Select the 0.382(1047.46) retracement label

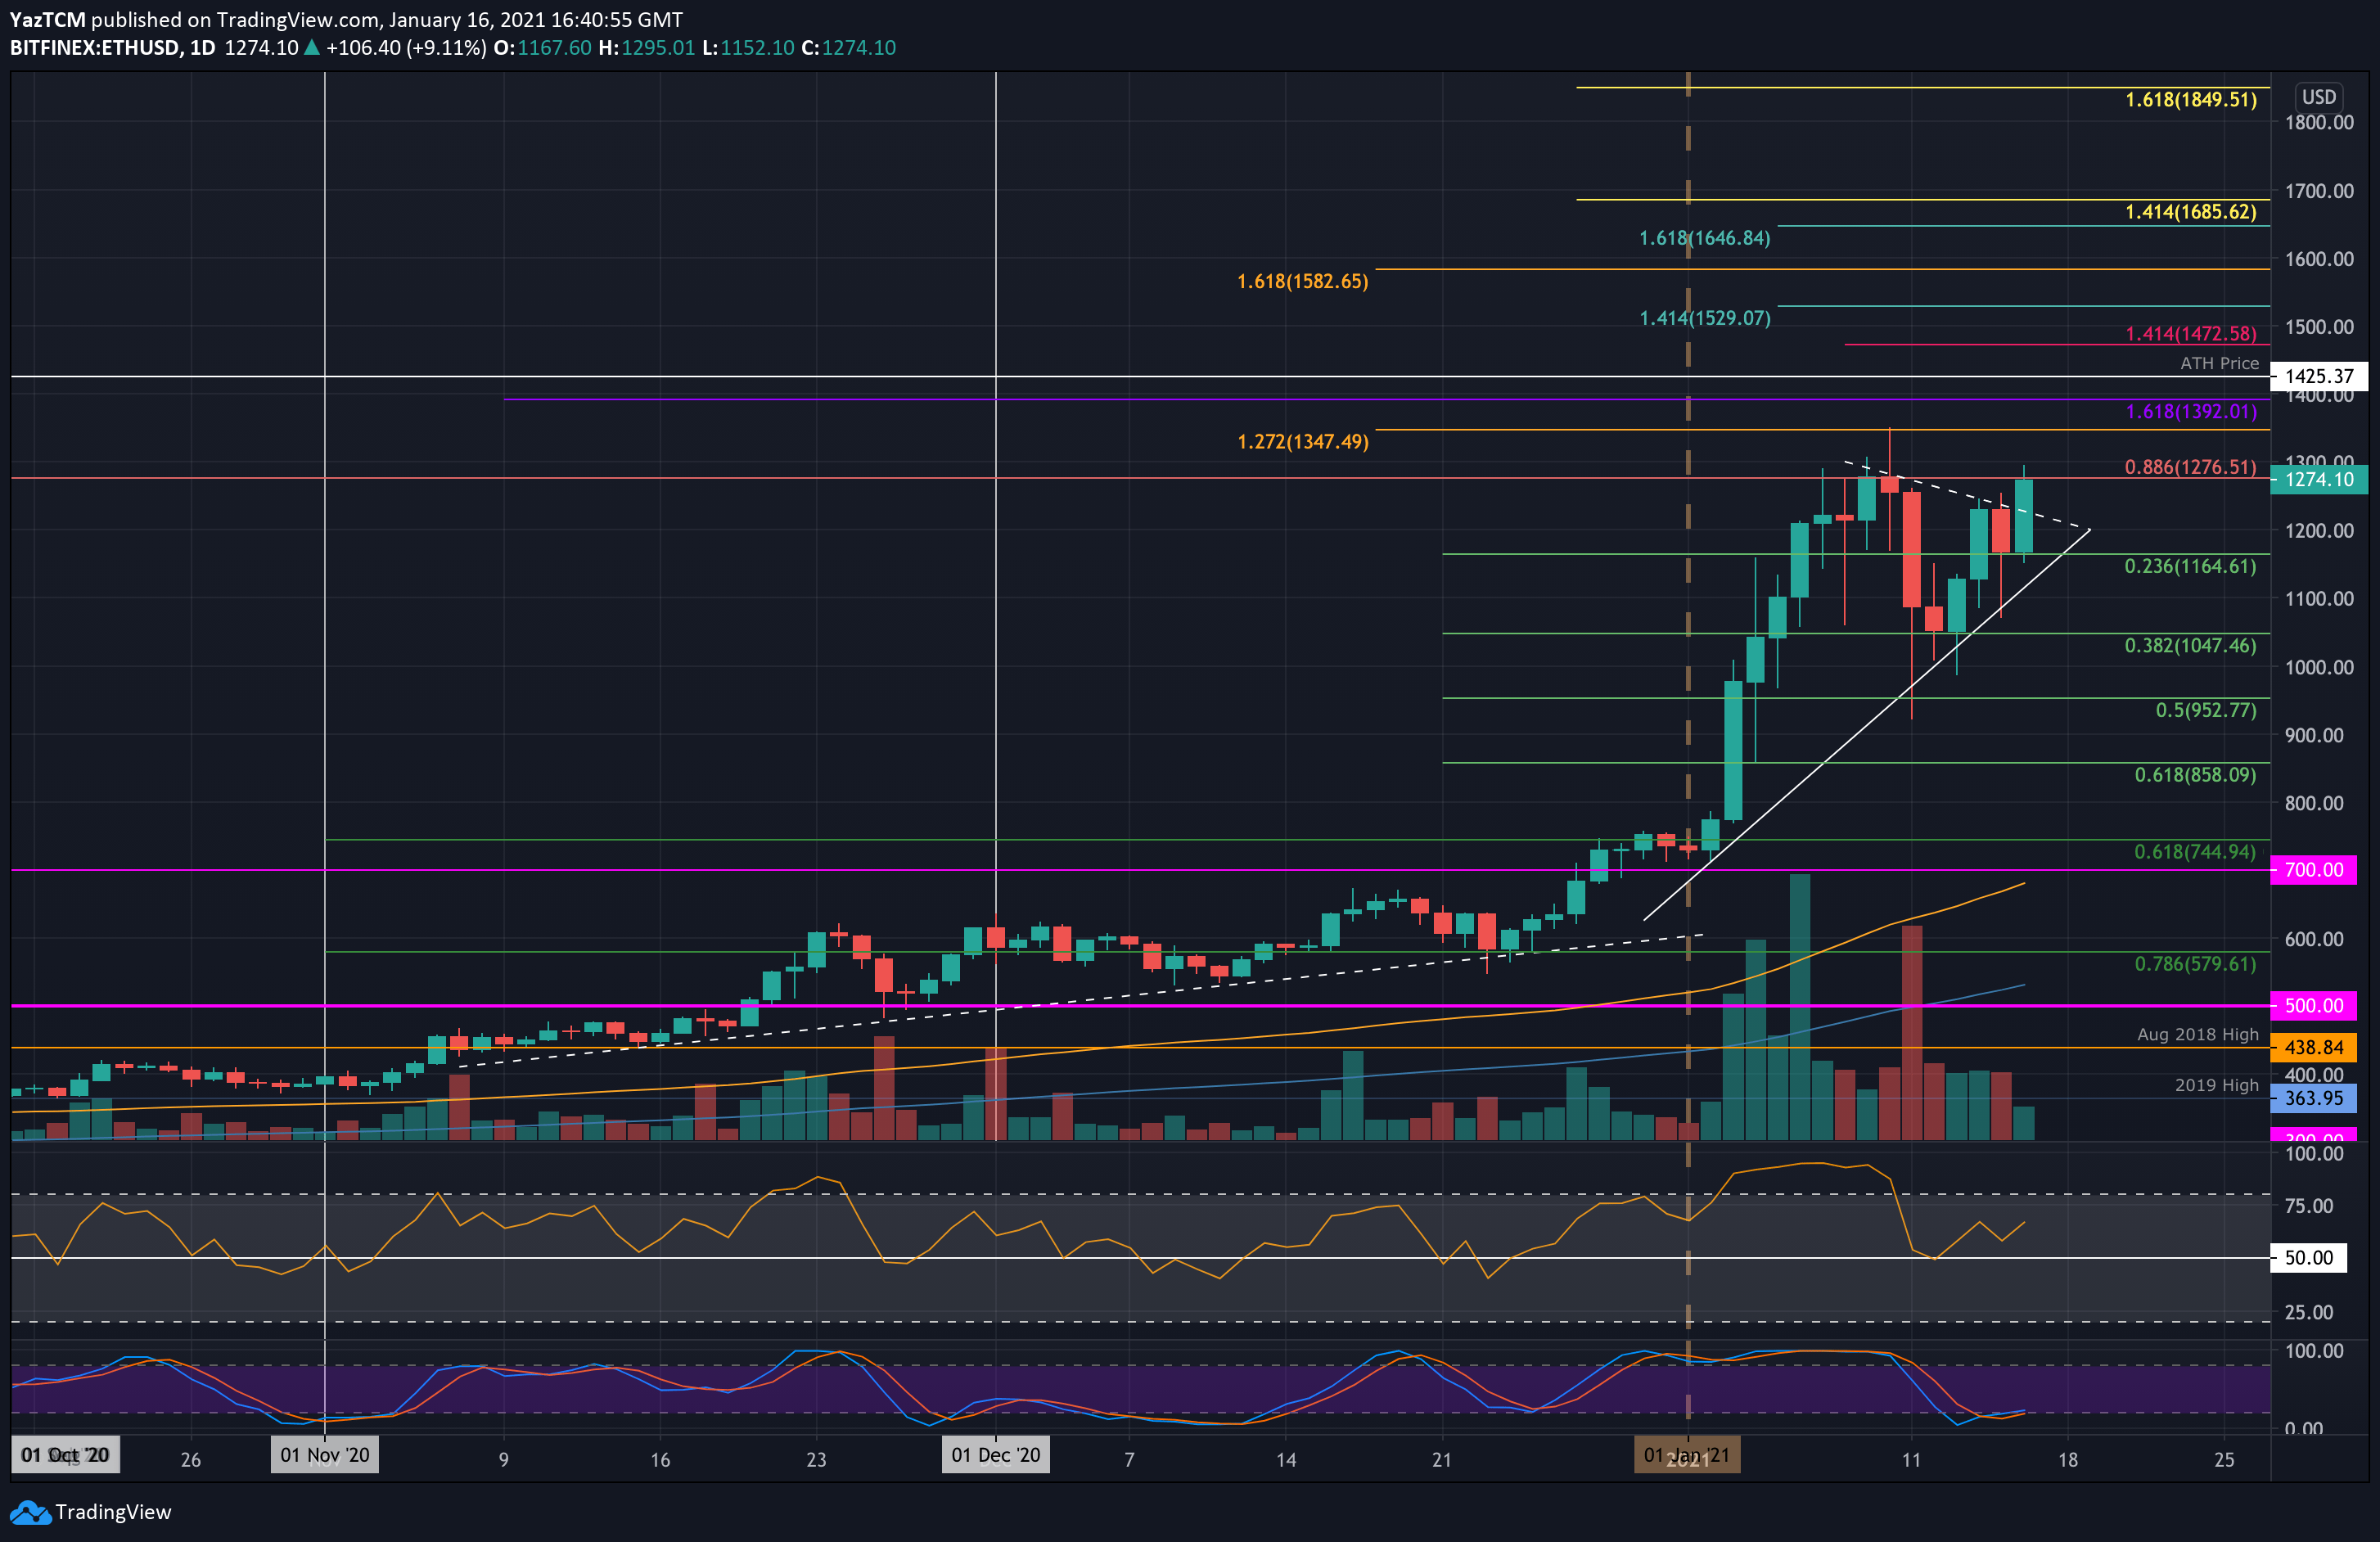[2191, 645]
